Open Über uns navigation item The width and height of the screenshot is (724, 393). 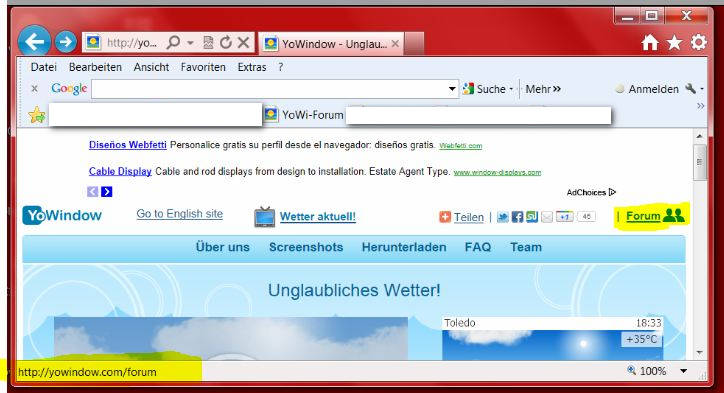point(223,247)
